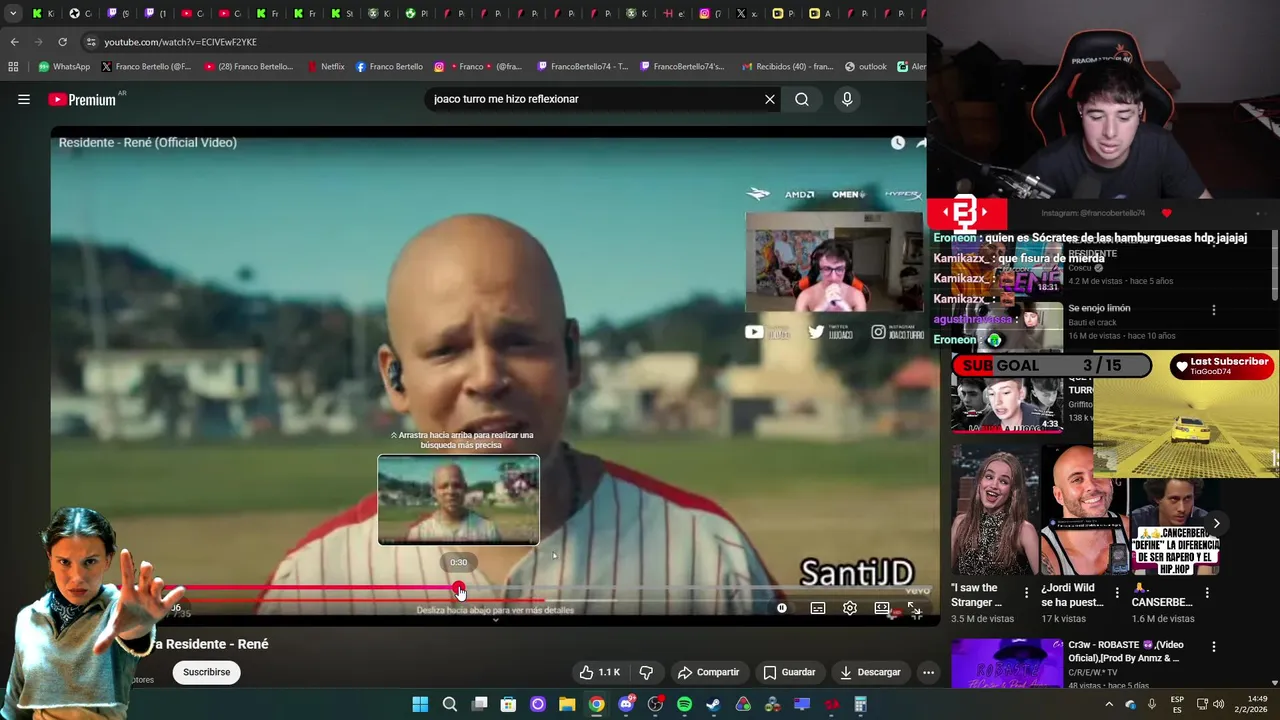Share the video with Compartir
Viewport: 1280px width, 720px height.
point(708,672)
